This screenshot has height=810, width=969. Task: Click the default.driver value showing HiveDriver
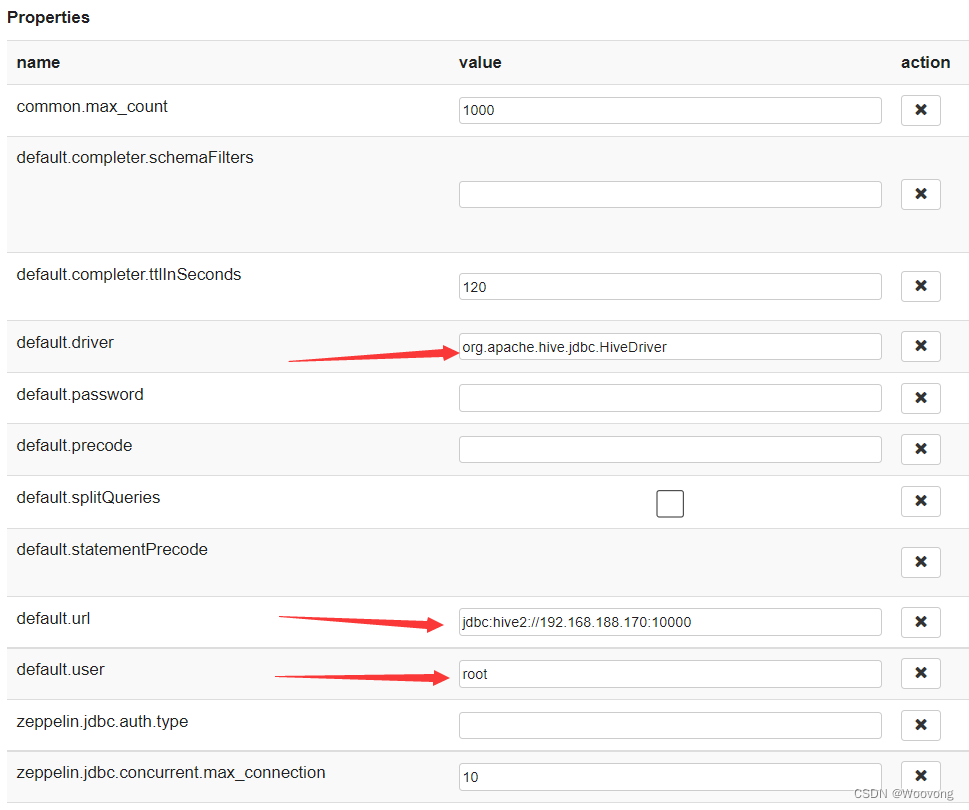tap(669, 346)
